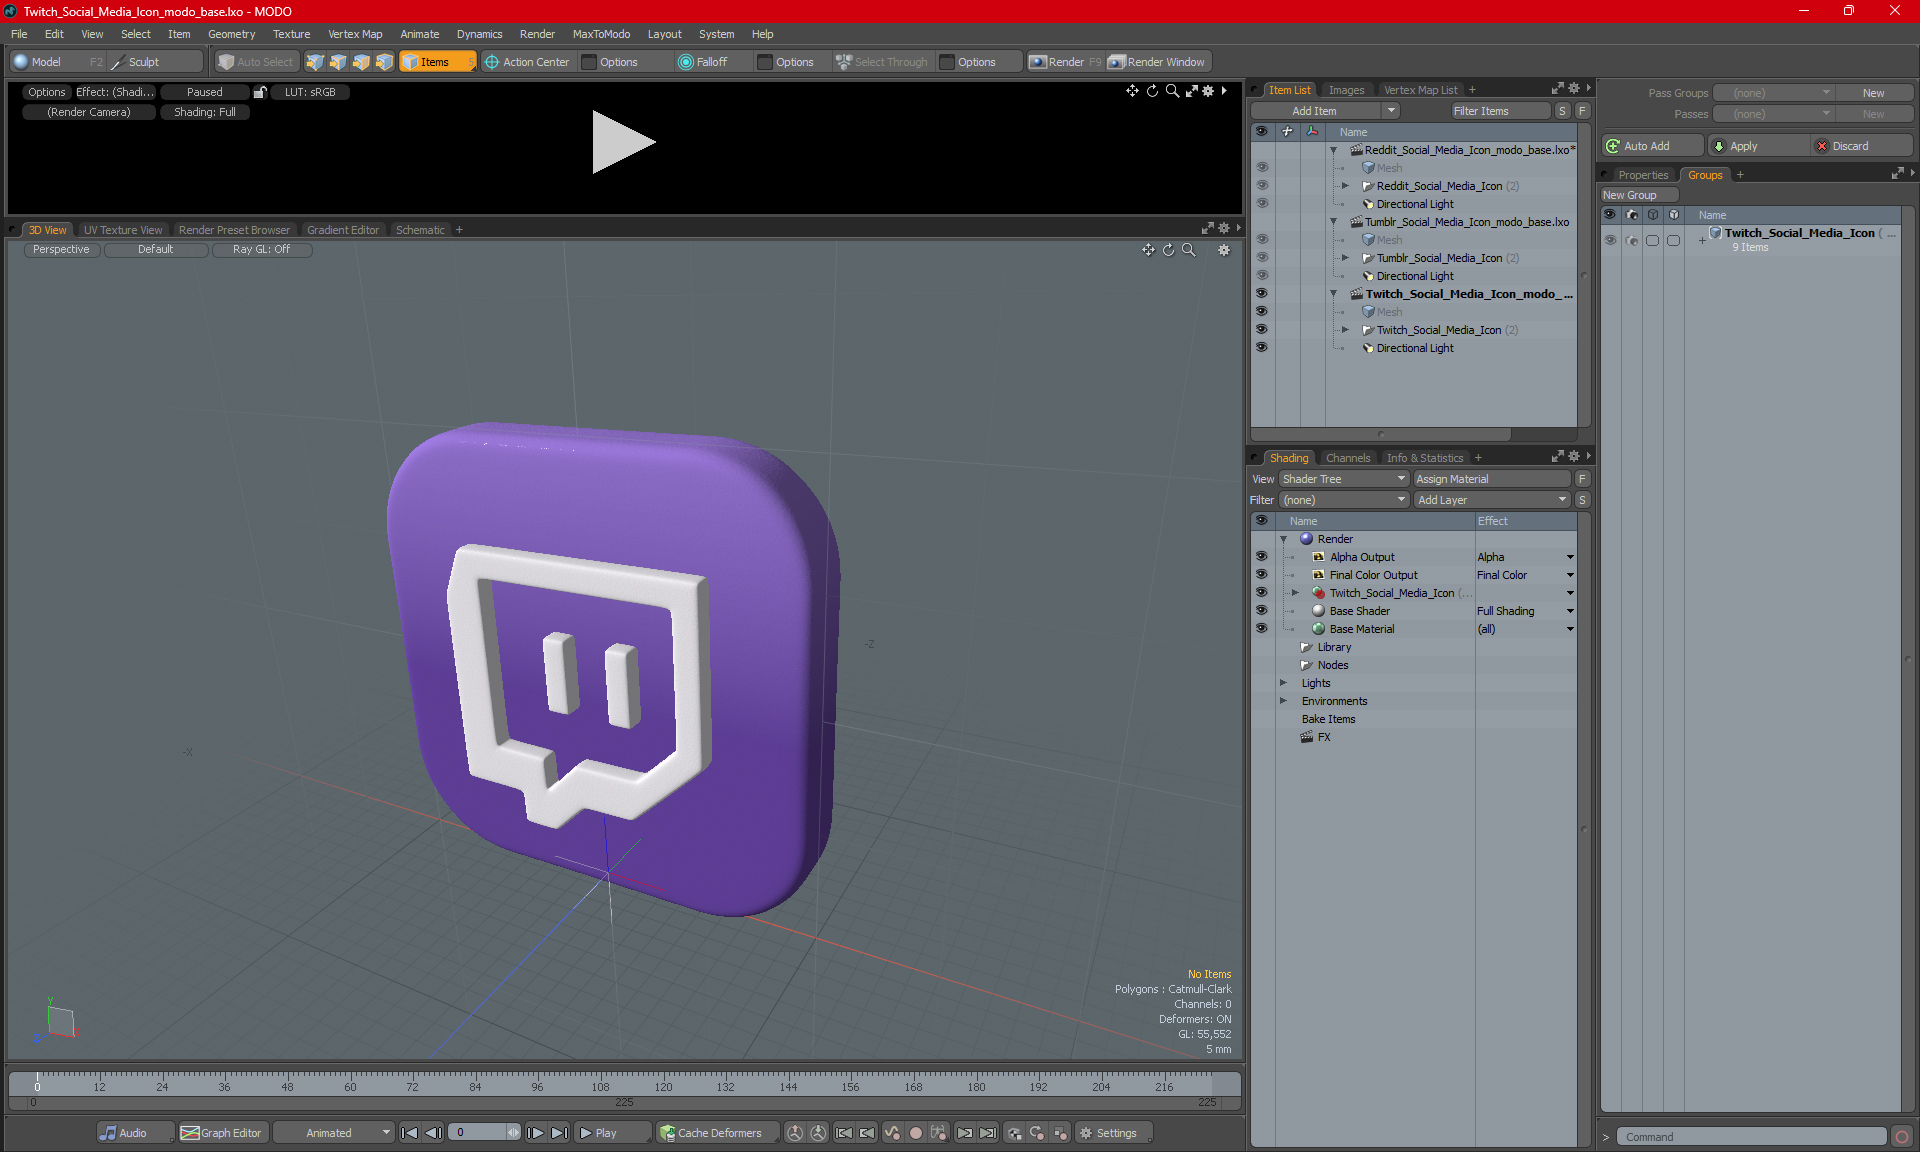Click Command input field
1920x1152 pixels.
click(x=1752, y=1137)
